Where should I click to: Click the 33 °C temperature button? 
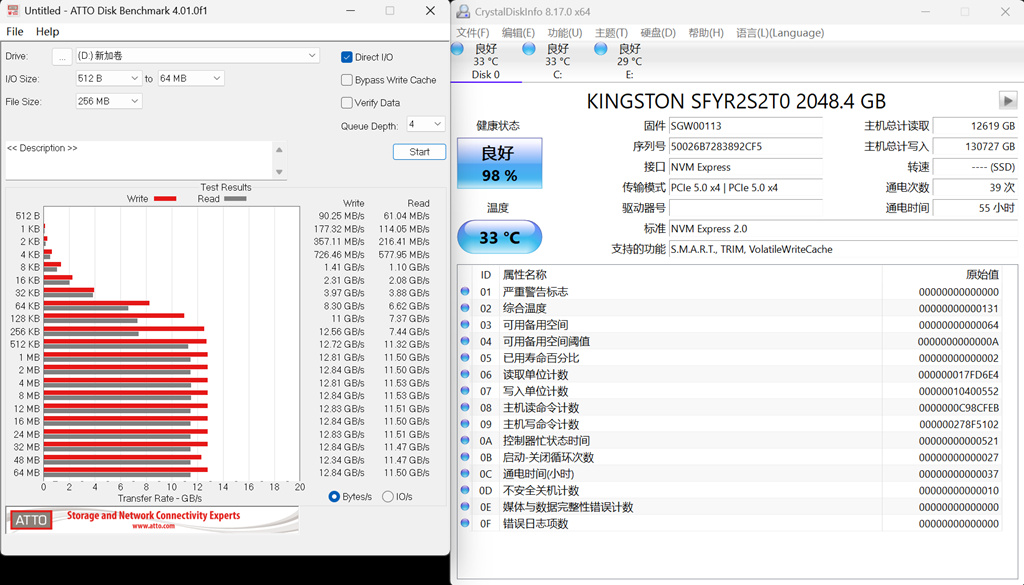point(500,237)
